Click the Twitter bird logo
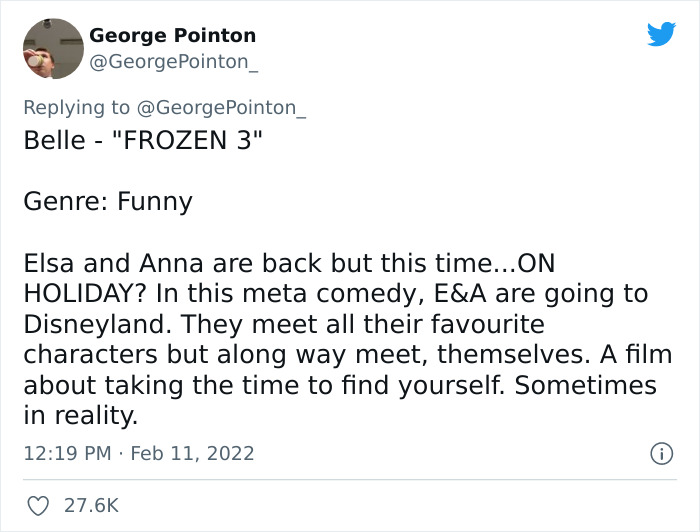 (660, 34)
